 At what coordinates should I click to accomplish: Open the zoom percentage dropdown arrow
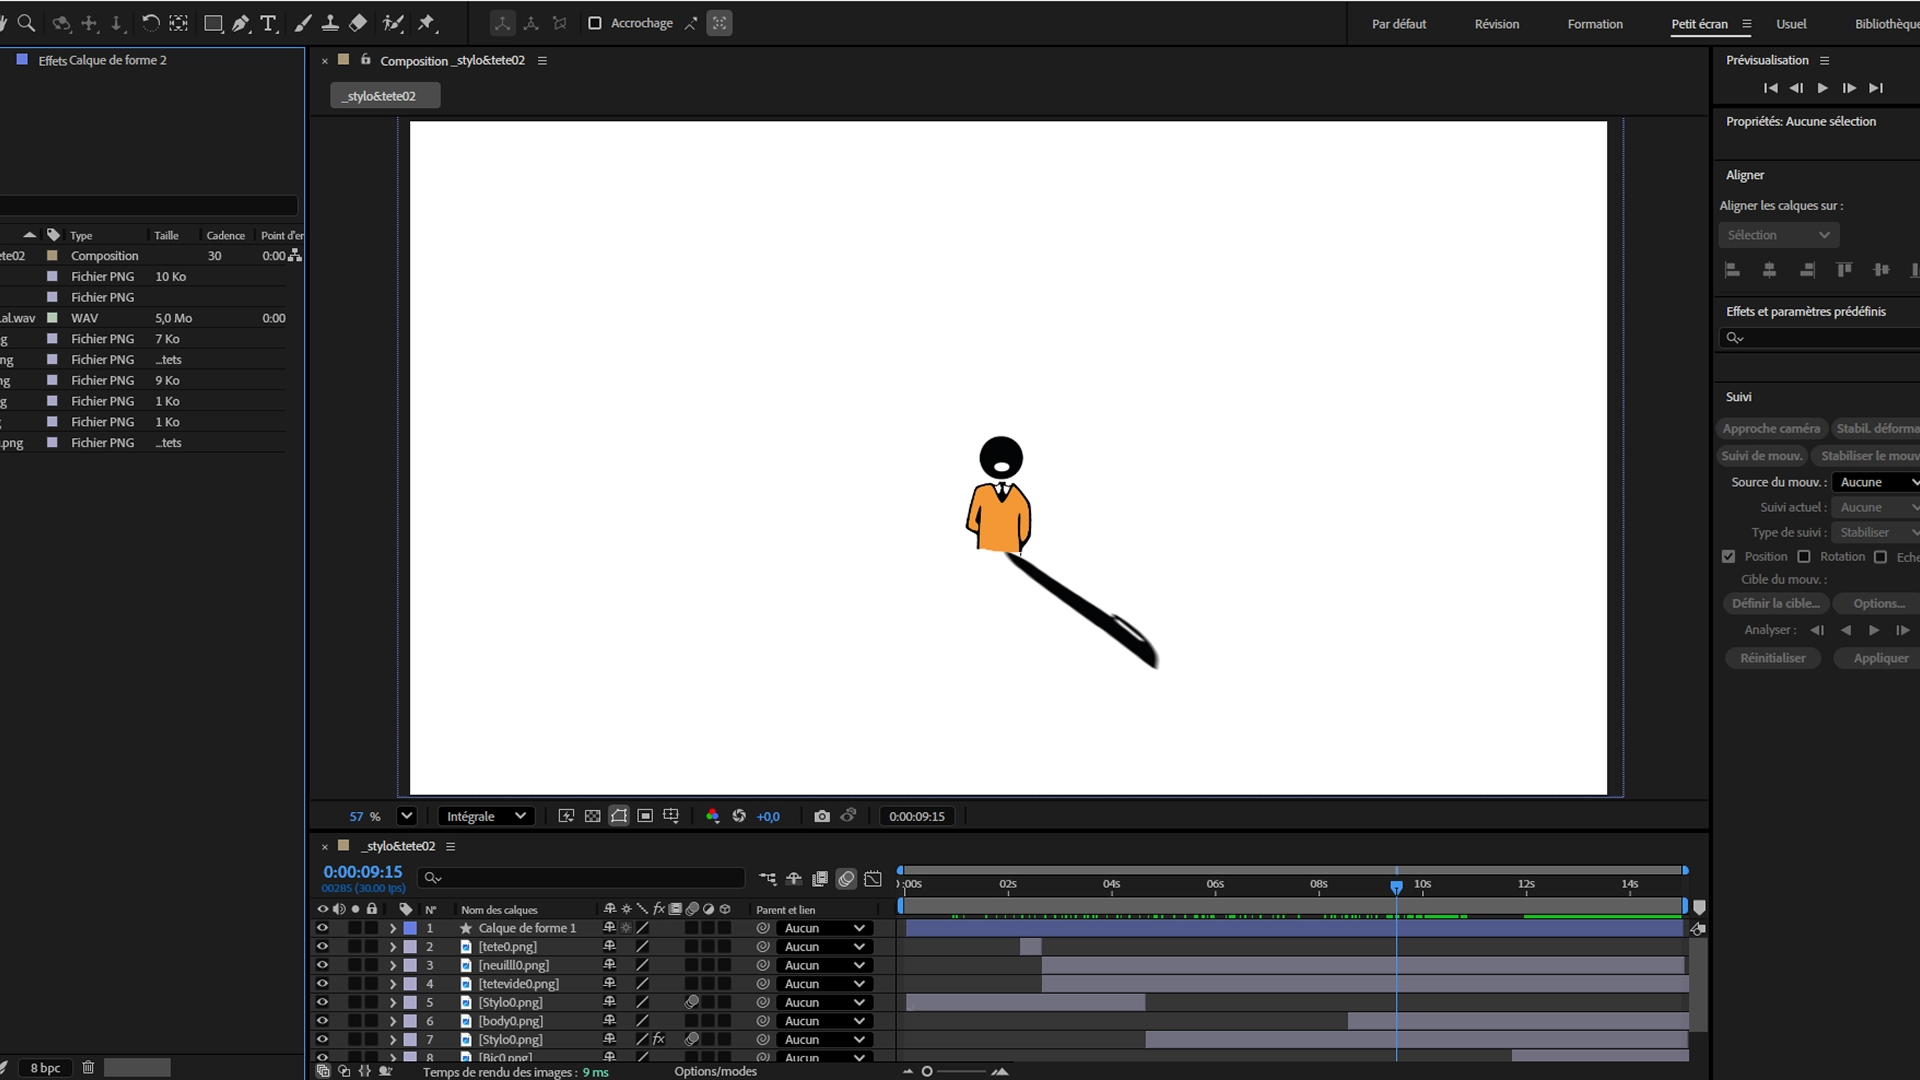point(406,816)
